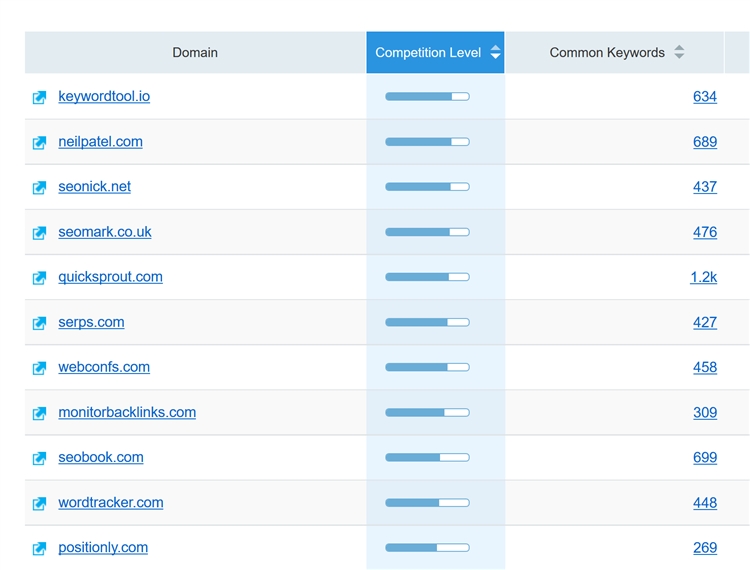View 269 common keywords for positionly.com
Screen dimensions: 750x570
click(705, 548)
